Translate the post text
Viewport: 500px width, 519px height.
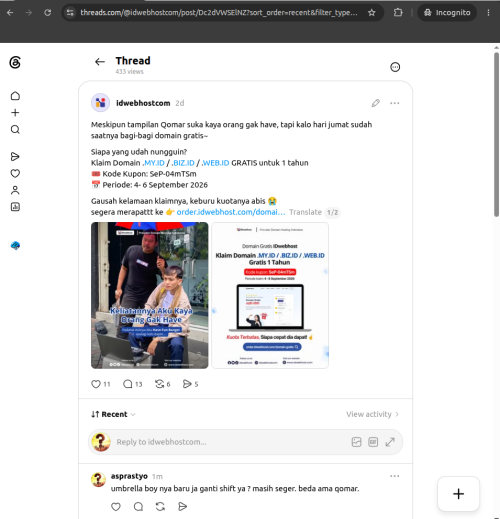[x=305, y=212]
